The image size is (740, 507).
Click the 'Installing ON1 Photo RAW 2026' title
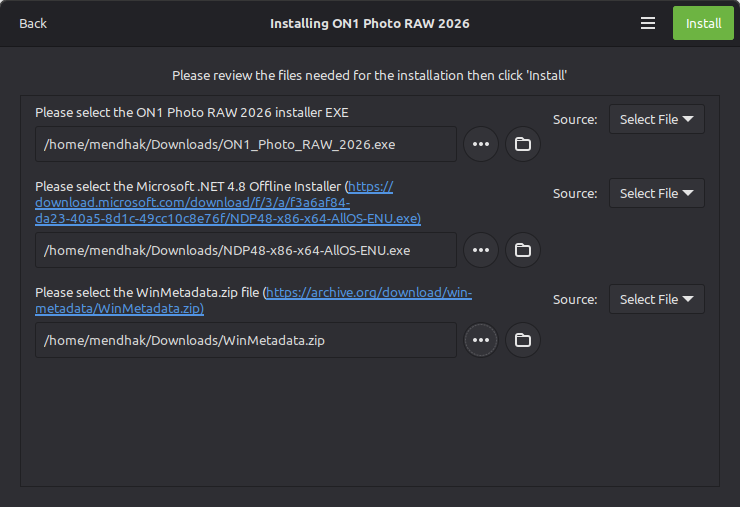pos(370,24)
